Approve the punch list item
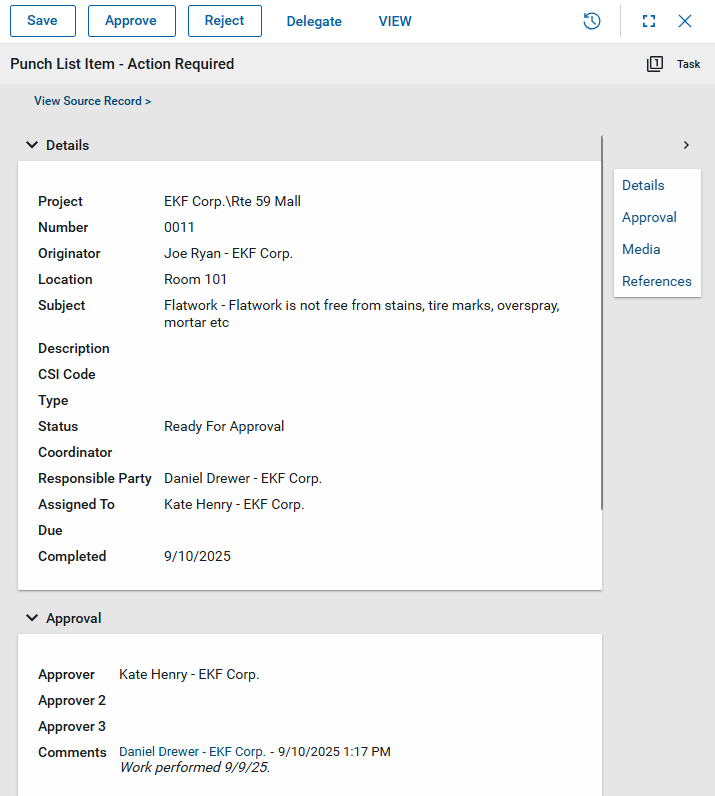The height and width of the screenshot is (796, 715). tap(131, 21)
